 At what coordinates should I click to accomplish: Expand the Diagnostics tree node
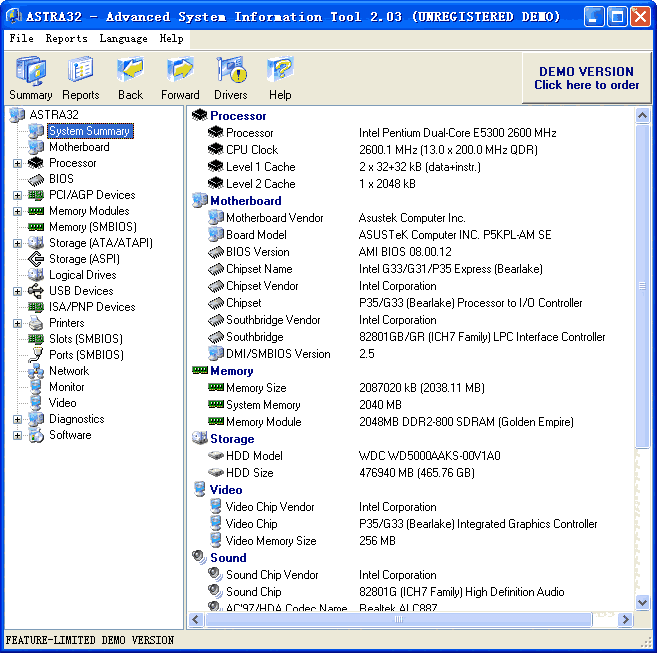point(17,419)
